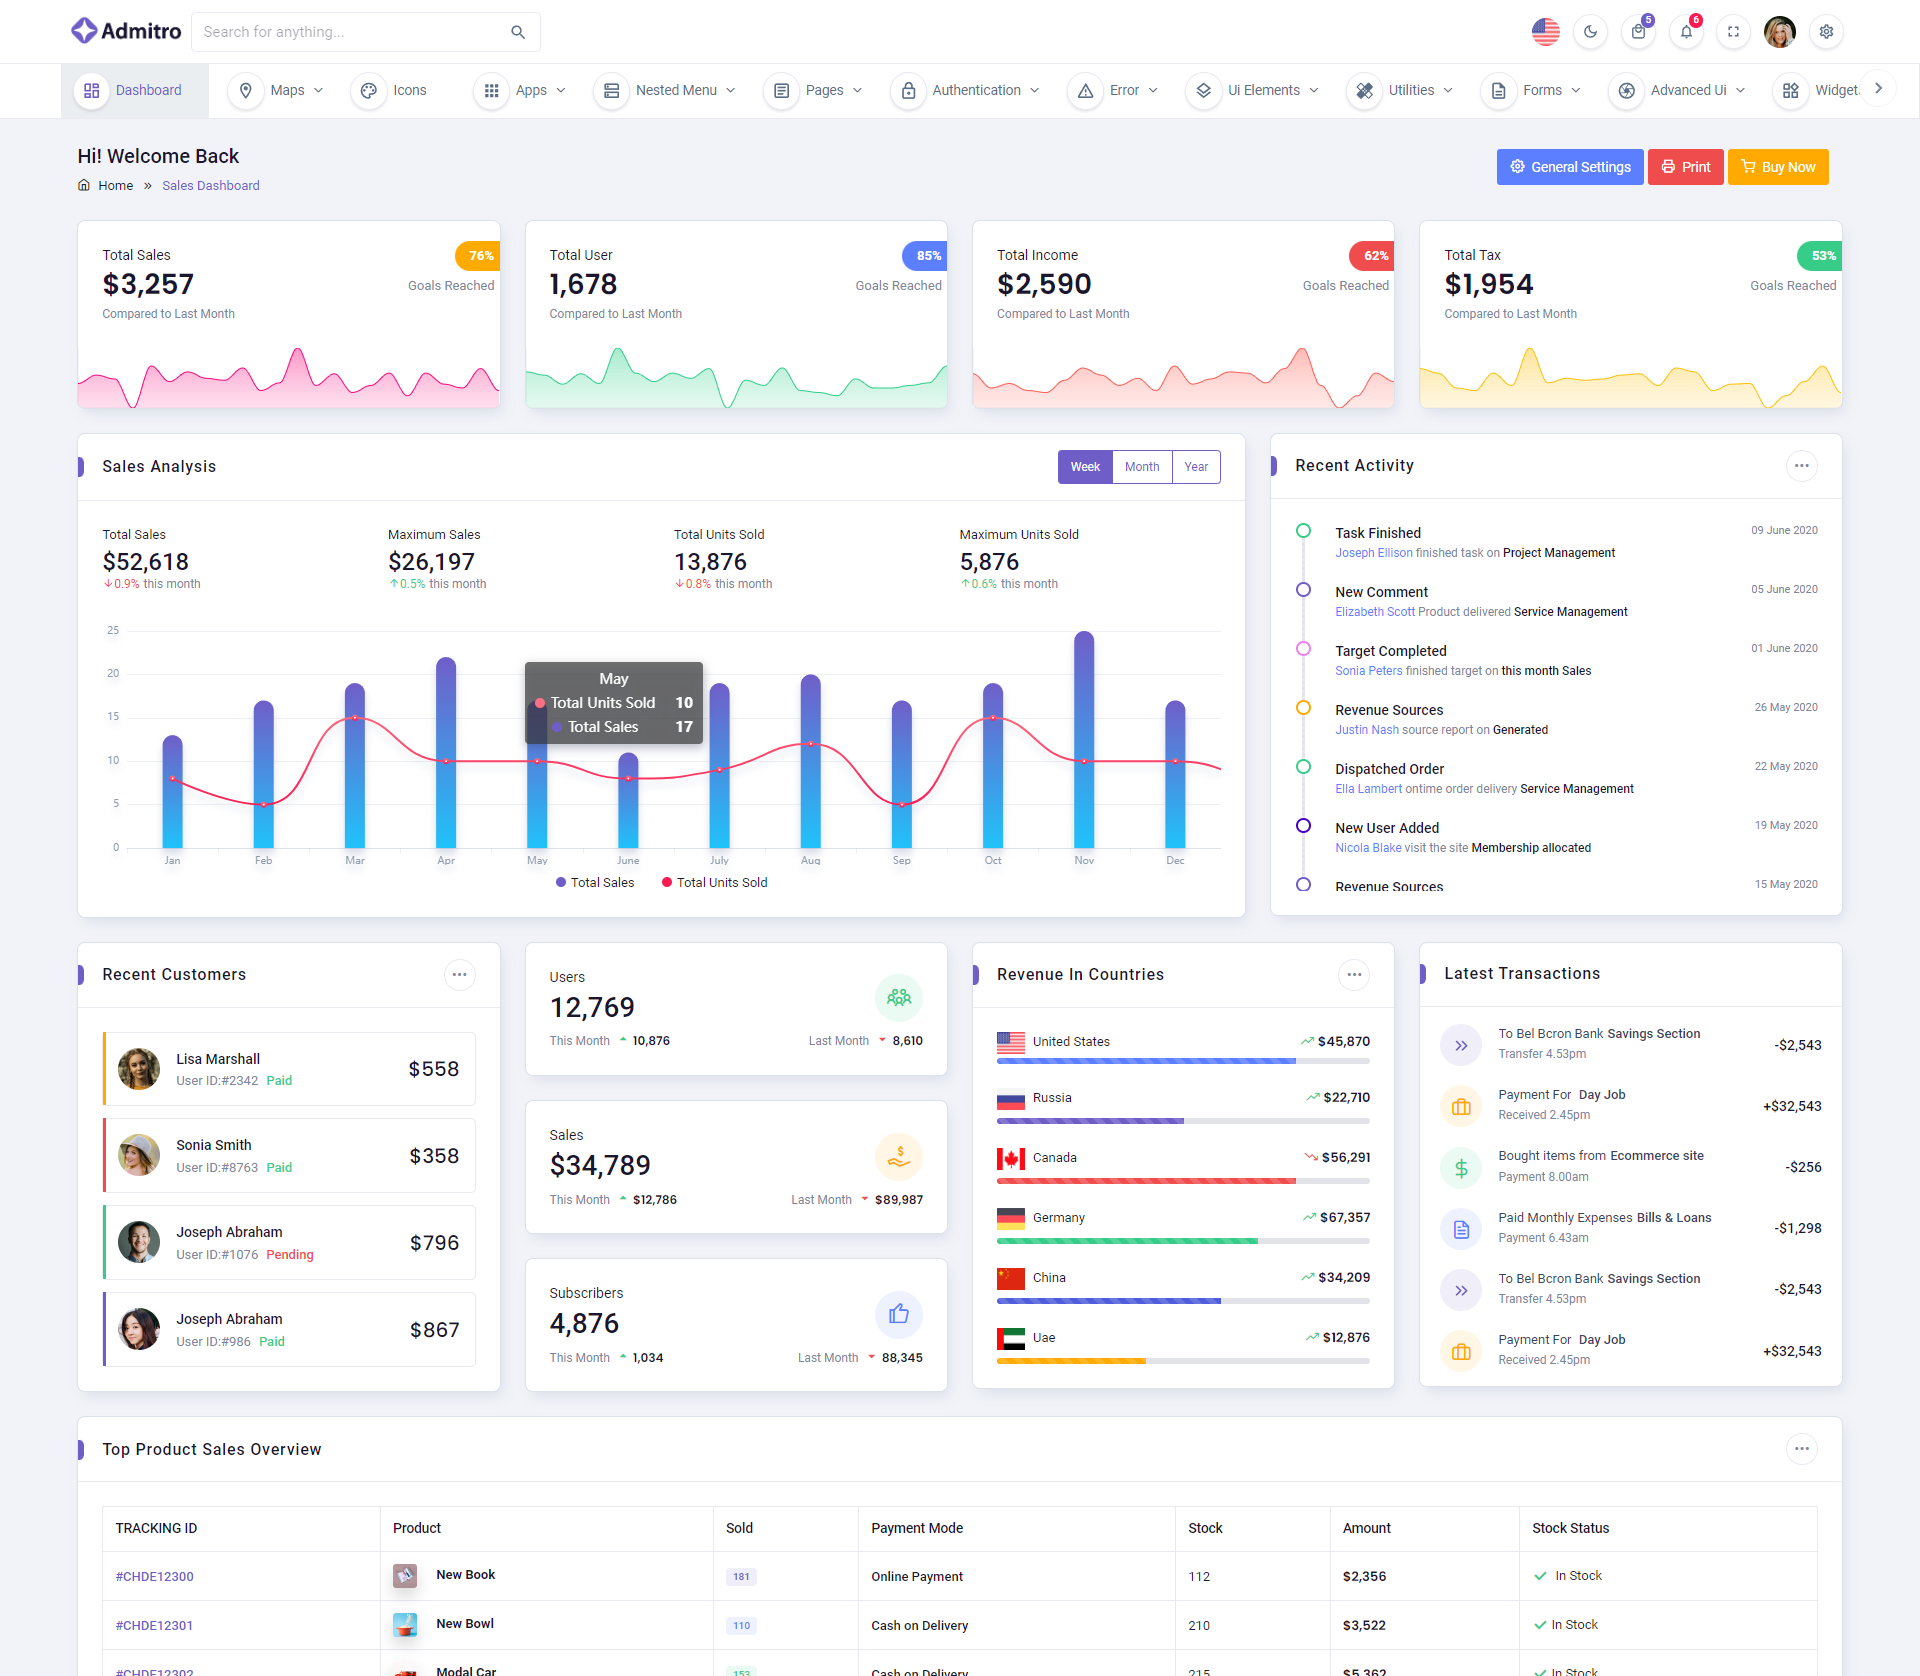Click the Search for anything field

point(350,32)
